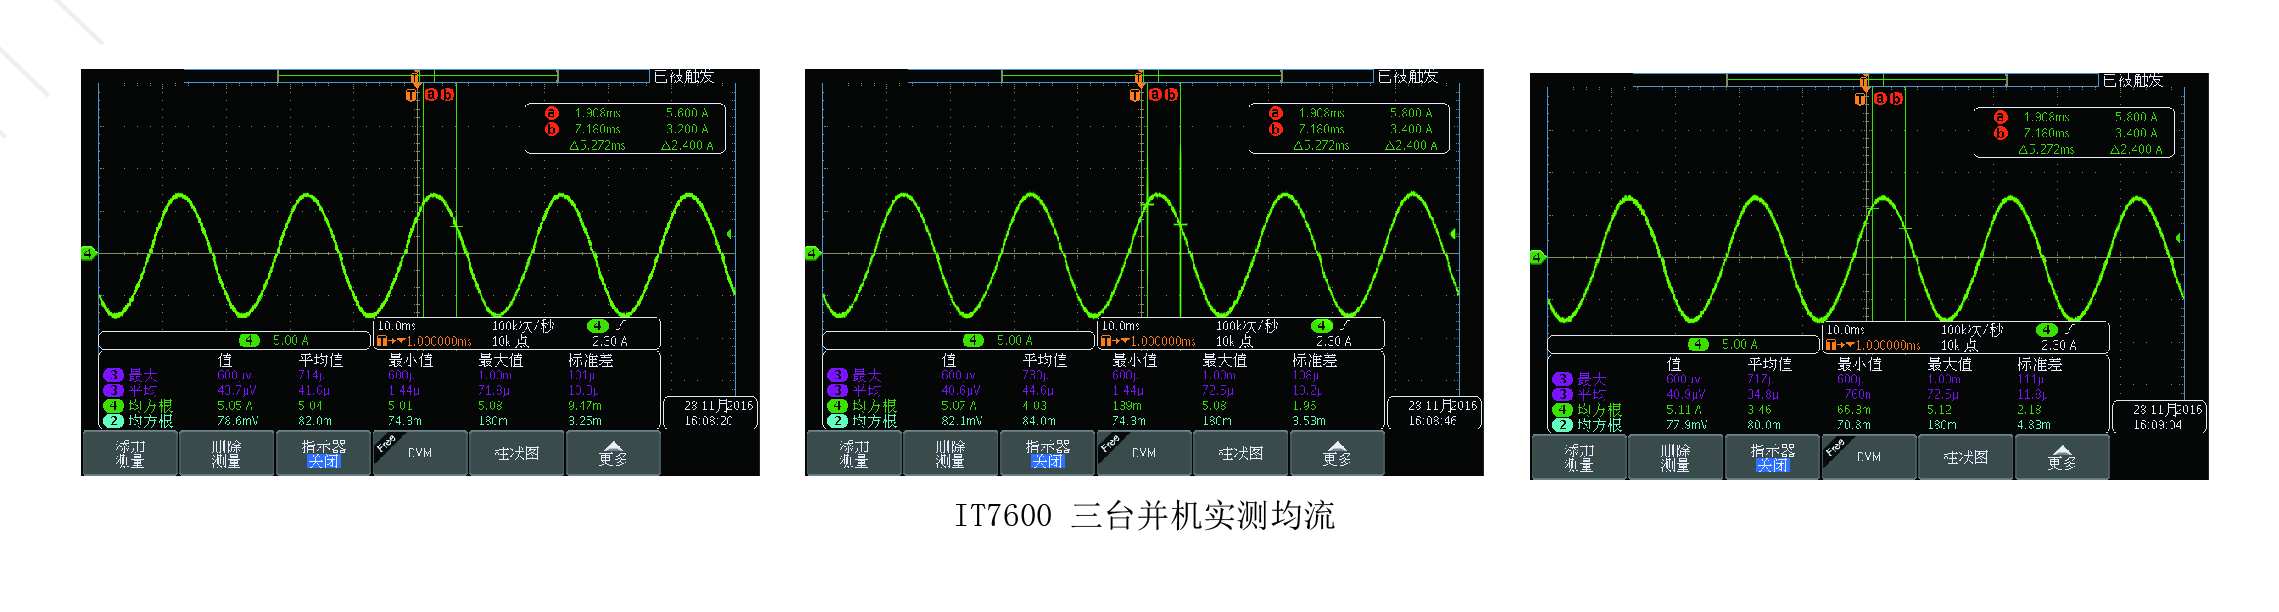Click channel 2 RMS badge in left measurement table
2279x612 pixels.
pyautogui.click(x=113, y=421)
